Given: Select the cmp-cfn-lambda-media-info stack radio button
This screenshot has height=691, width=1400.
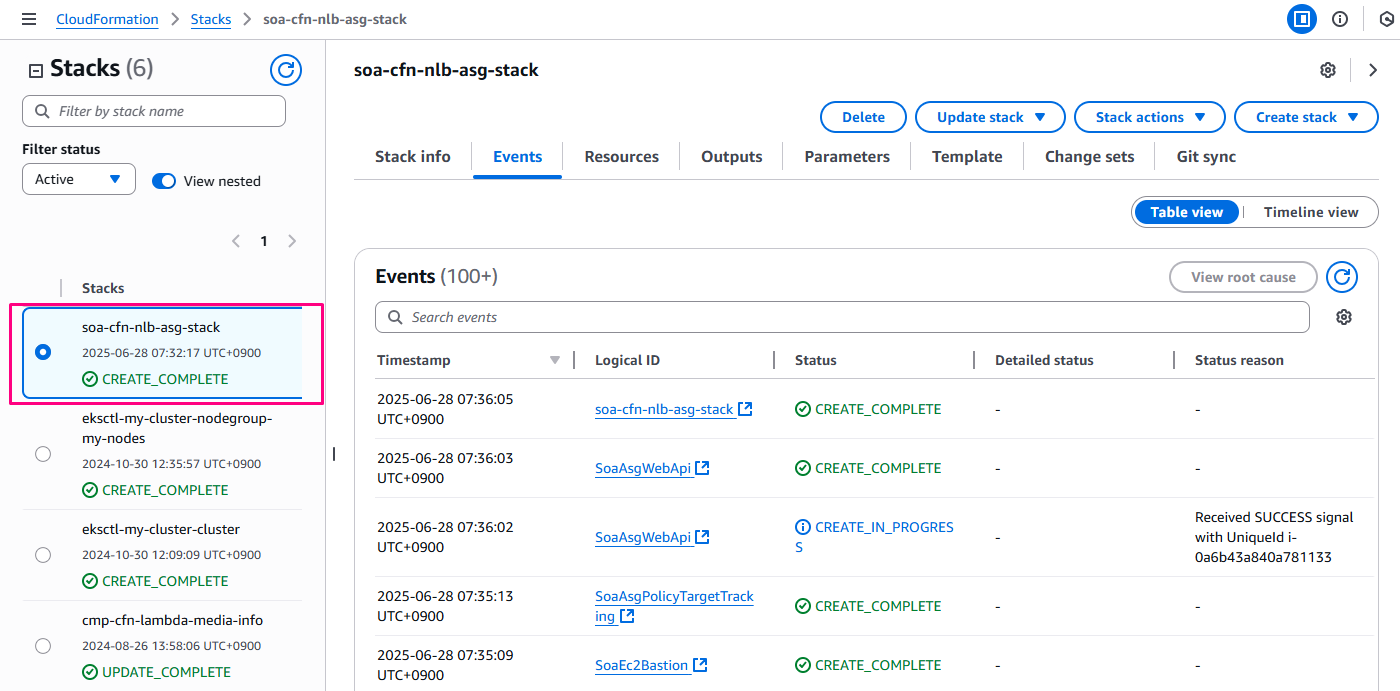Looking at the screenshot, I should tap(43, 646).
